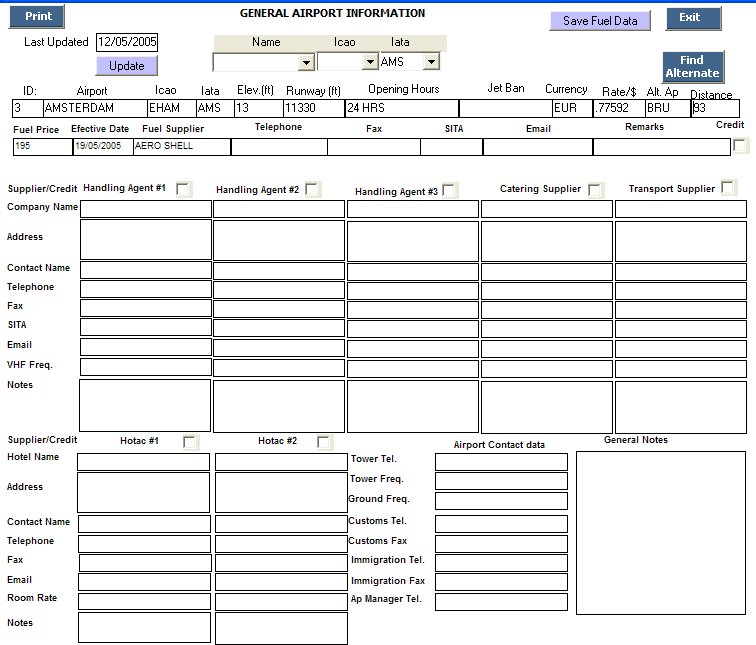Image resolution: width=756 pixels, height=645 pixels.
Task: Click the Alt. Ap field showing BRU
Action: (668, 108)
